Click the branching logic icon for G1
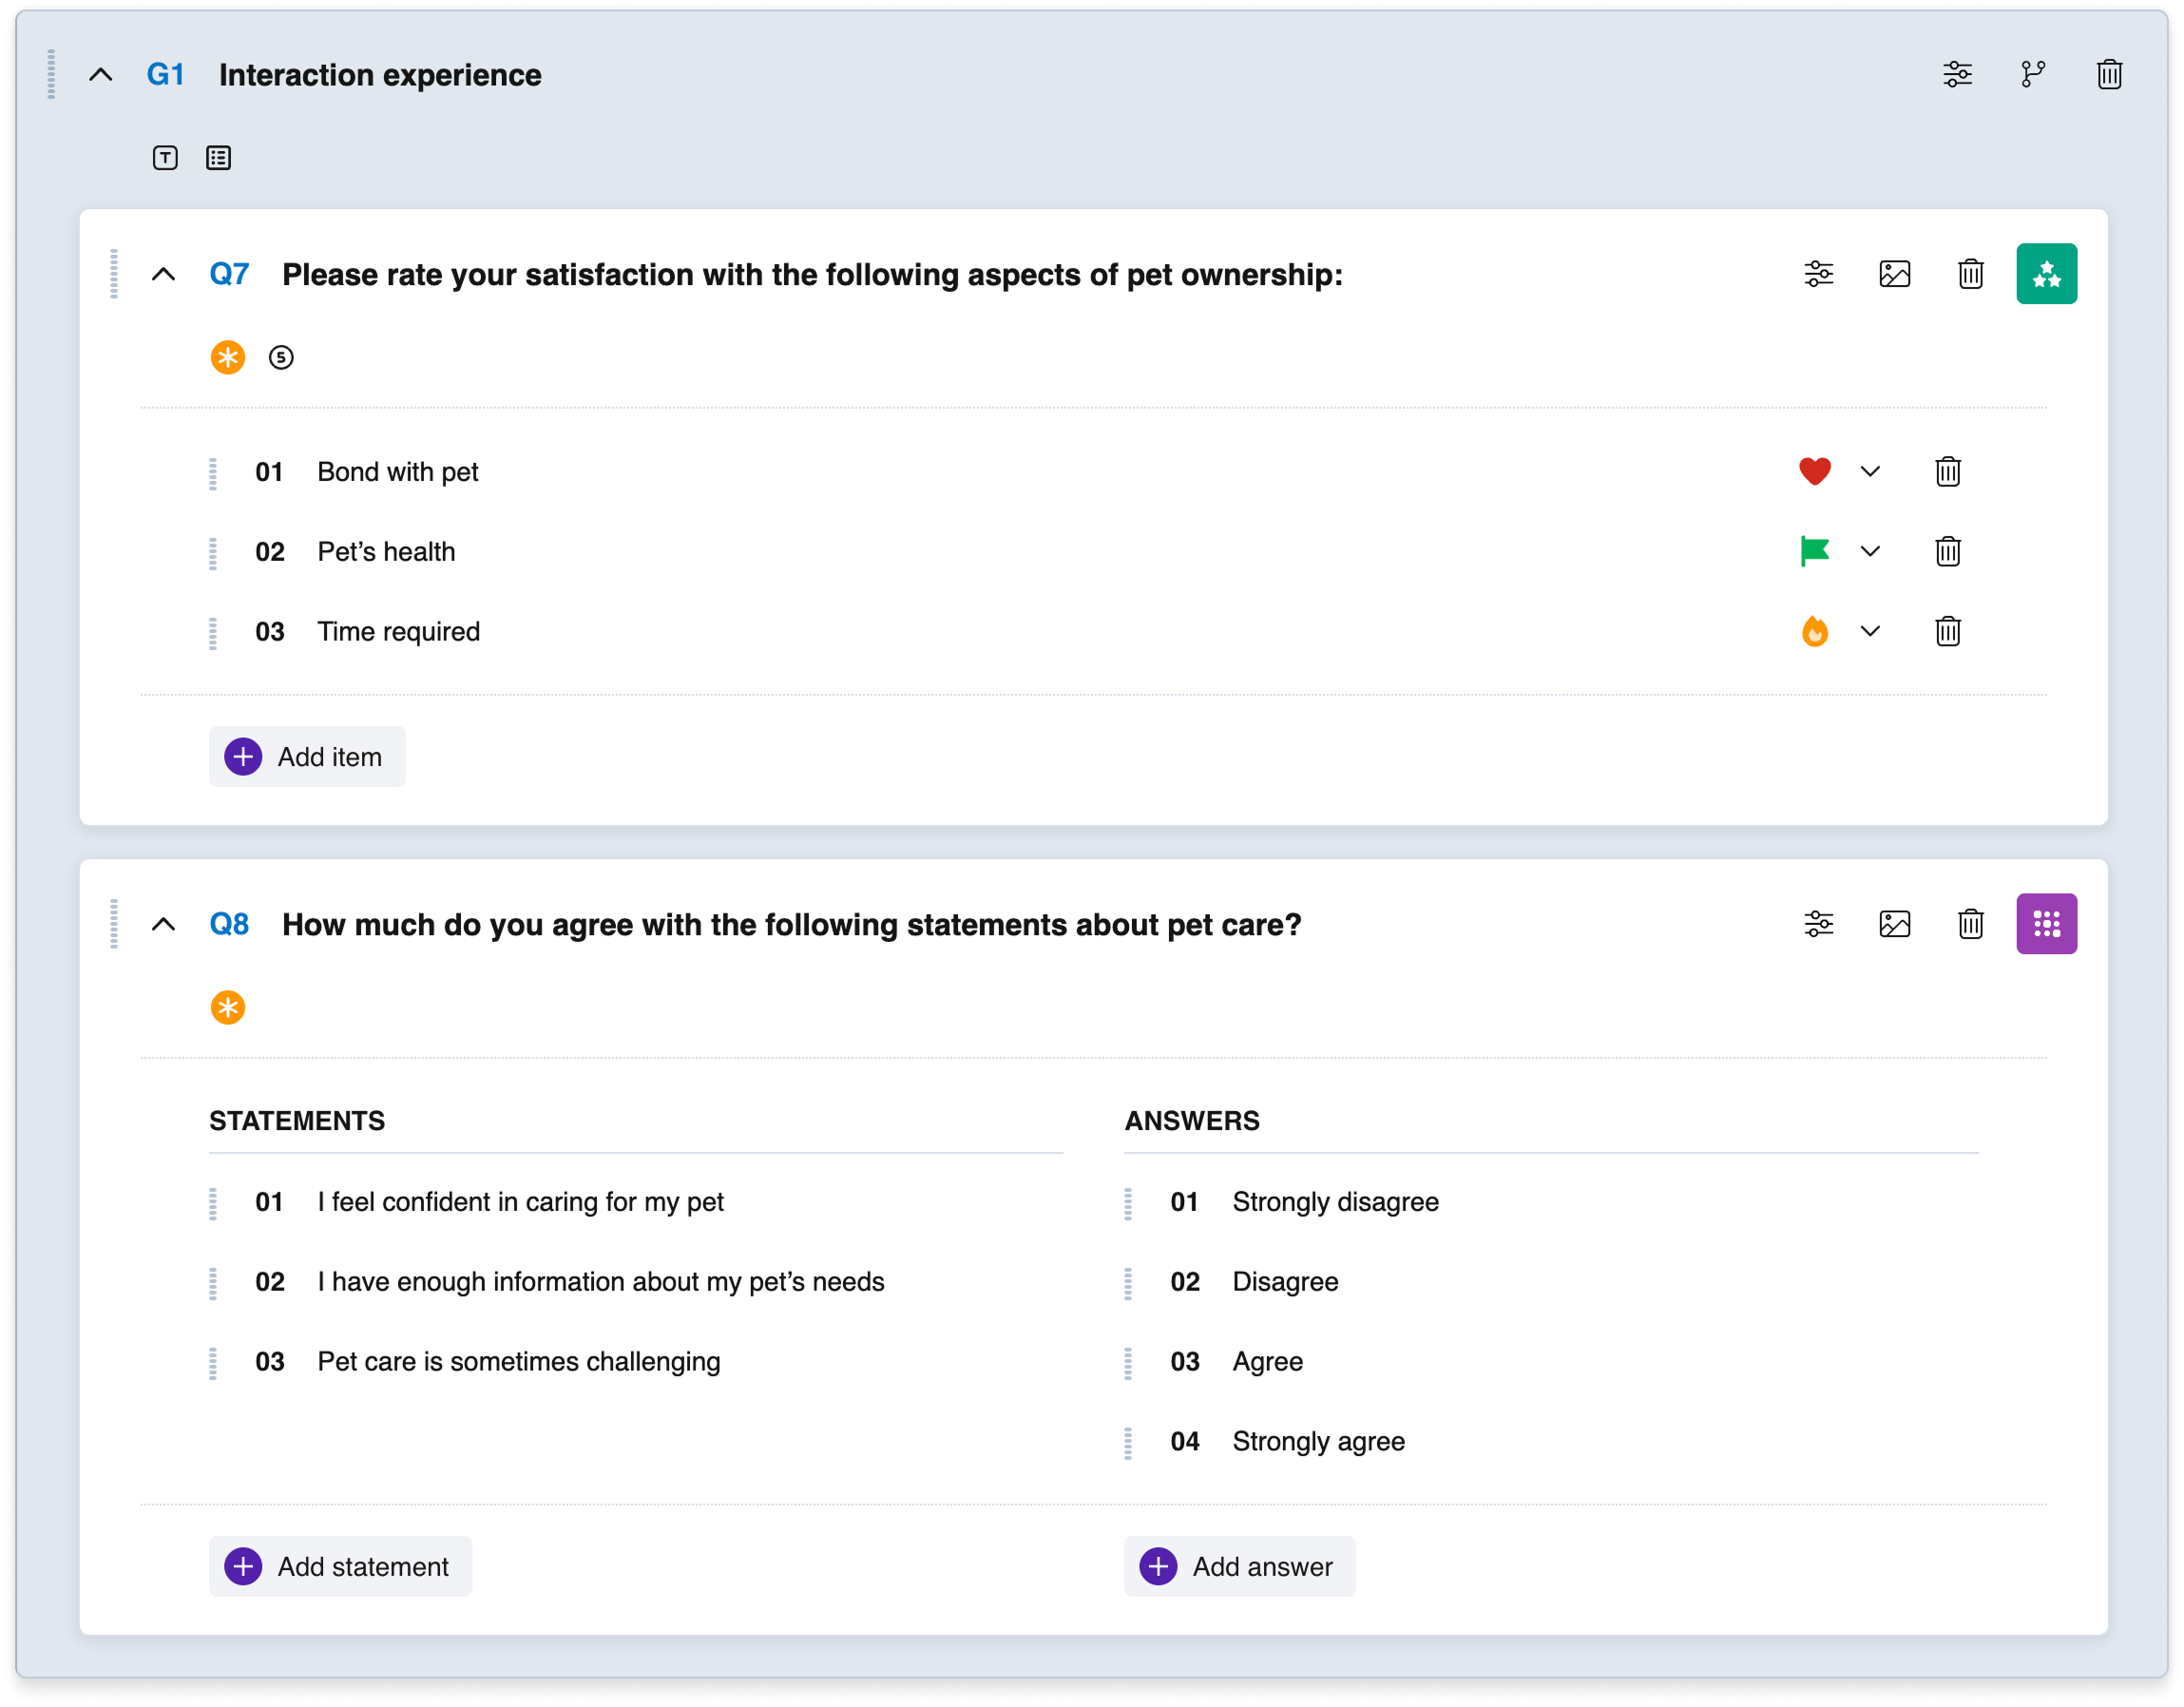The width and height of the screenshot is (2184, 1707). 2033,75
